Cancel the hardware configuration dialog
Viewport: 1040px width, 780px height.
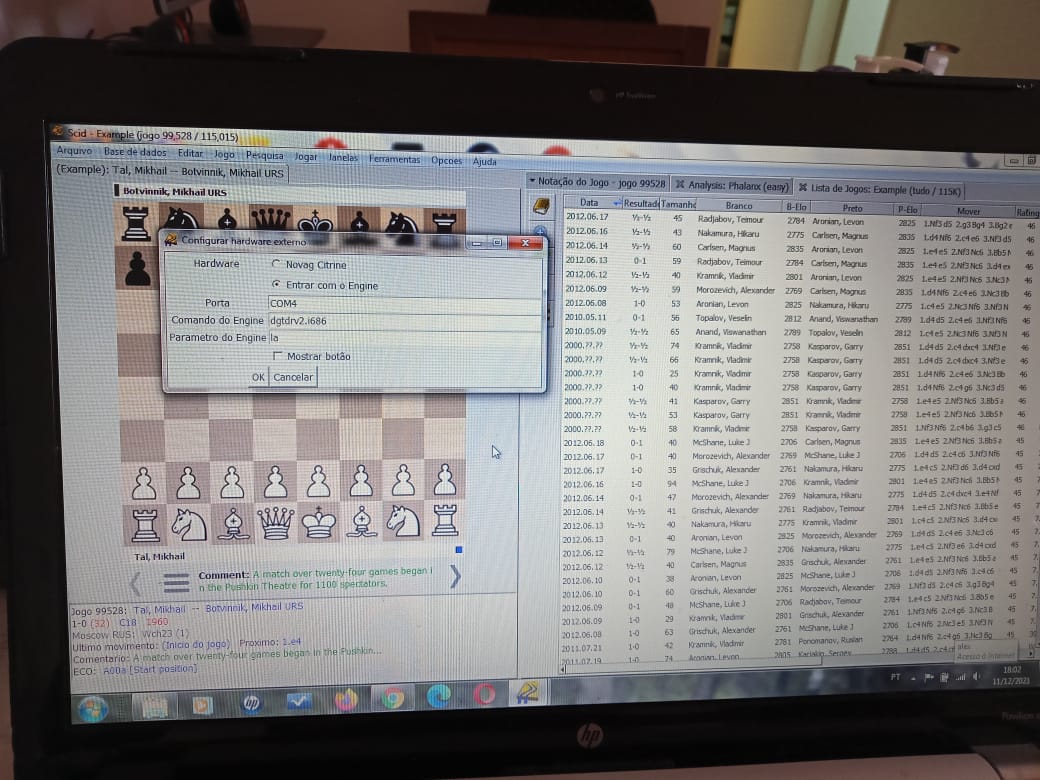(x=292, y=377)
